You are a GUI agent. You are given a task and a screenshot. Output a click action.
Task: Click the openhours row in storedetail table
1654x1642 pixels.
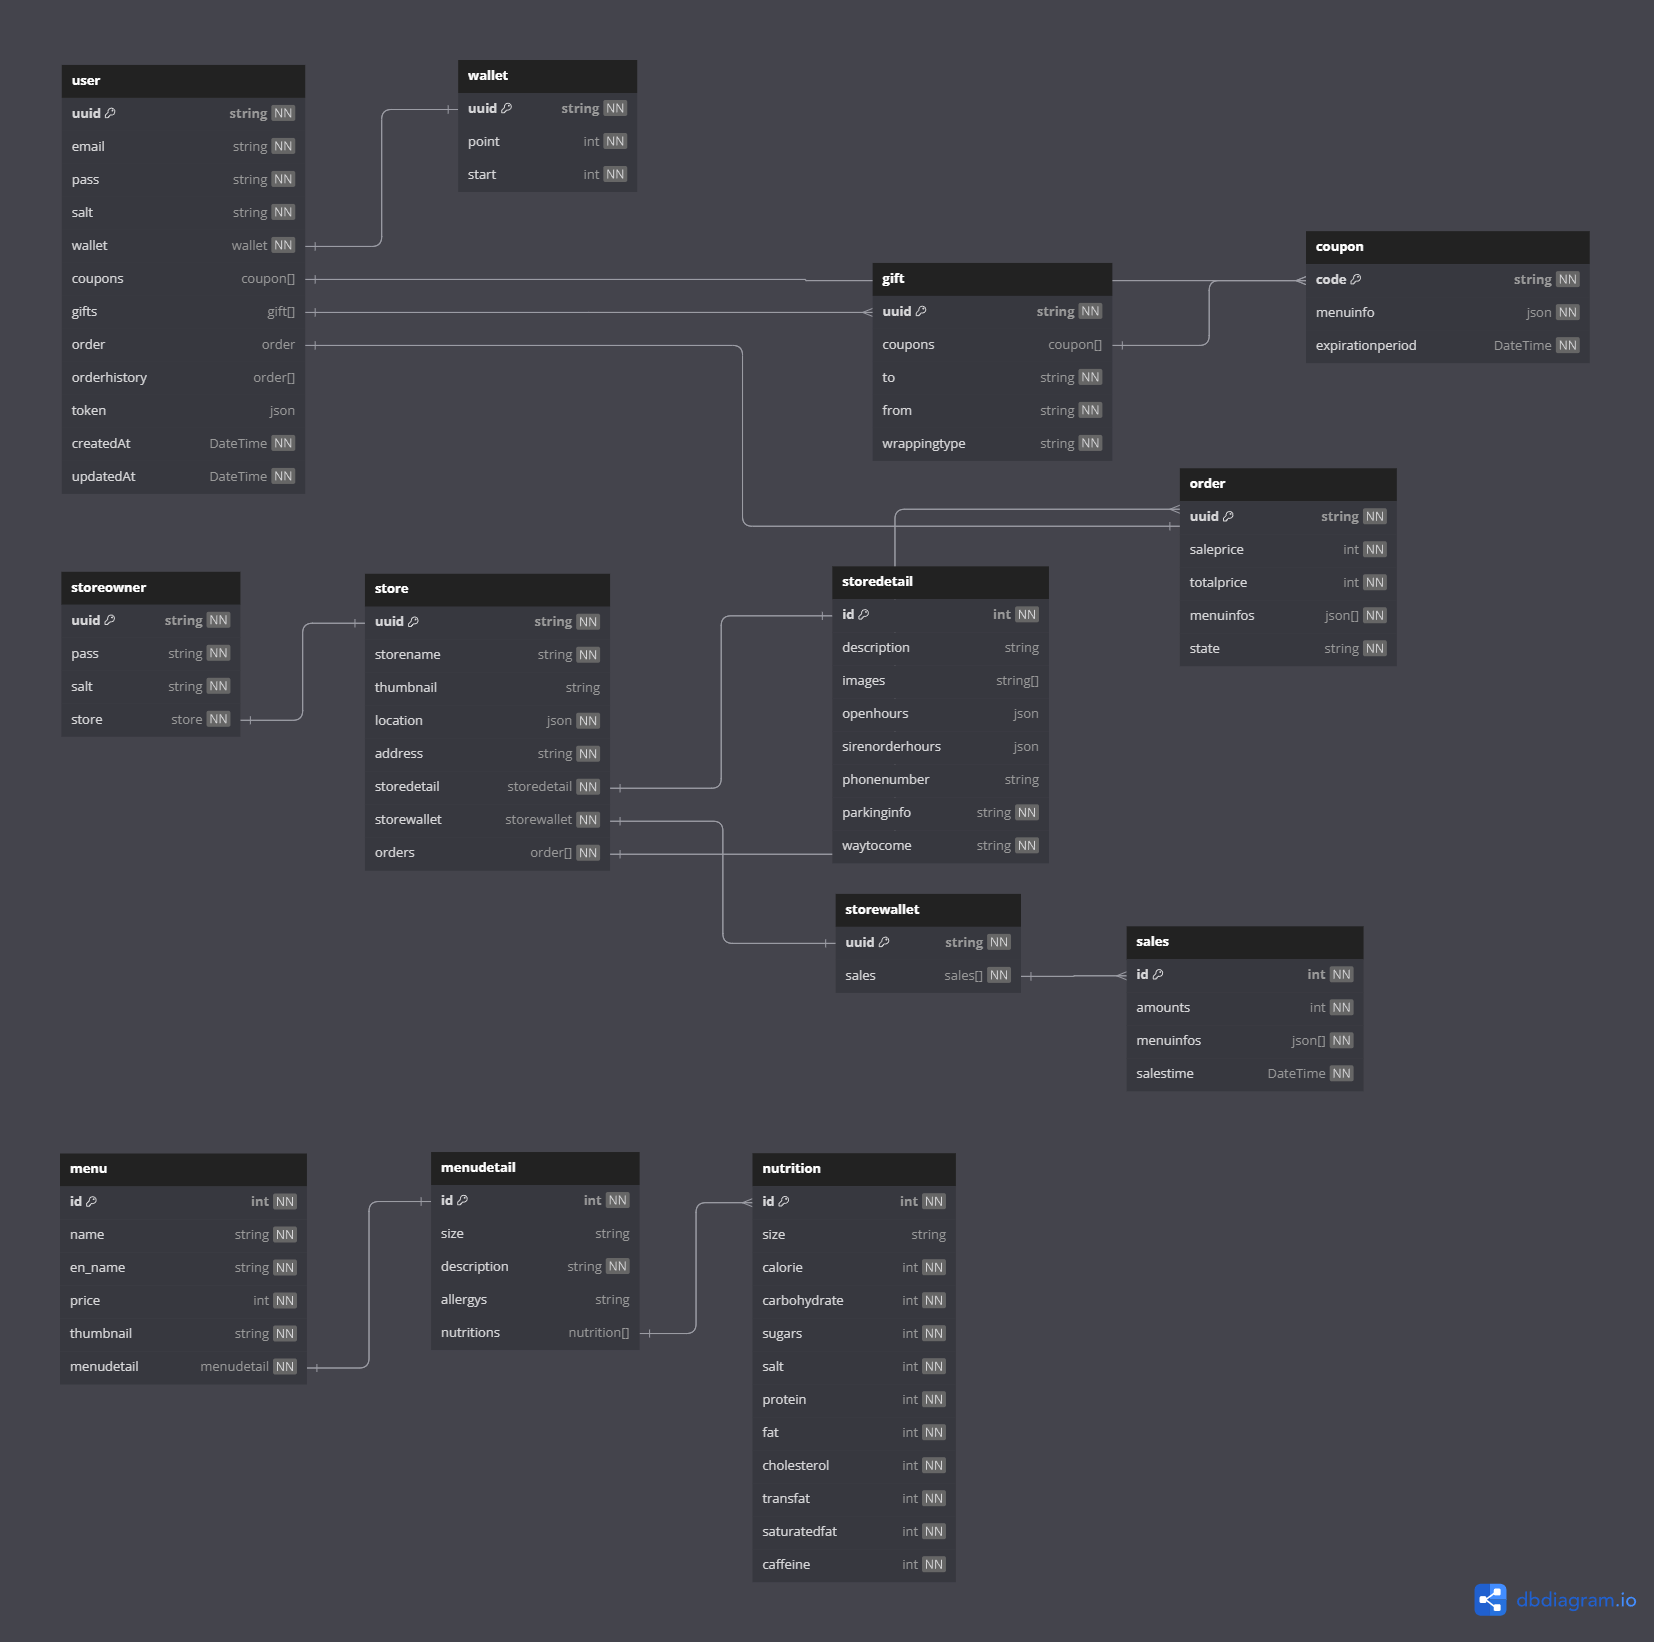(x=940, y=714)
